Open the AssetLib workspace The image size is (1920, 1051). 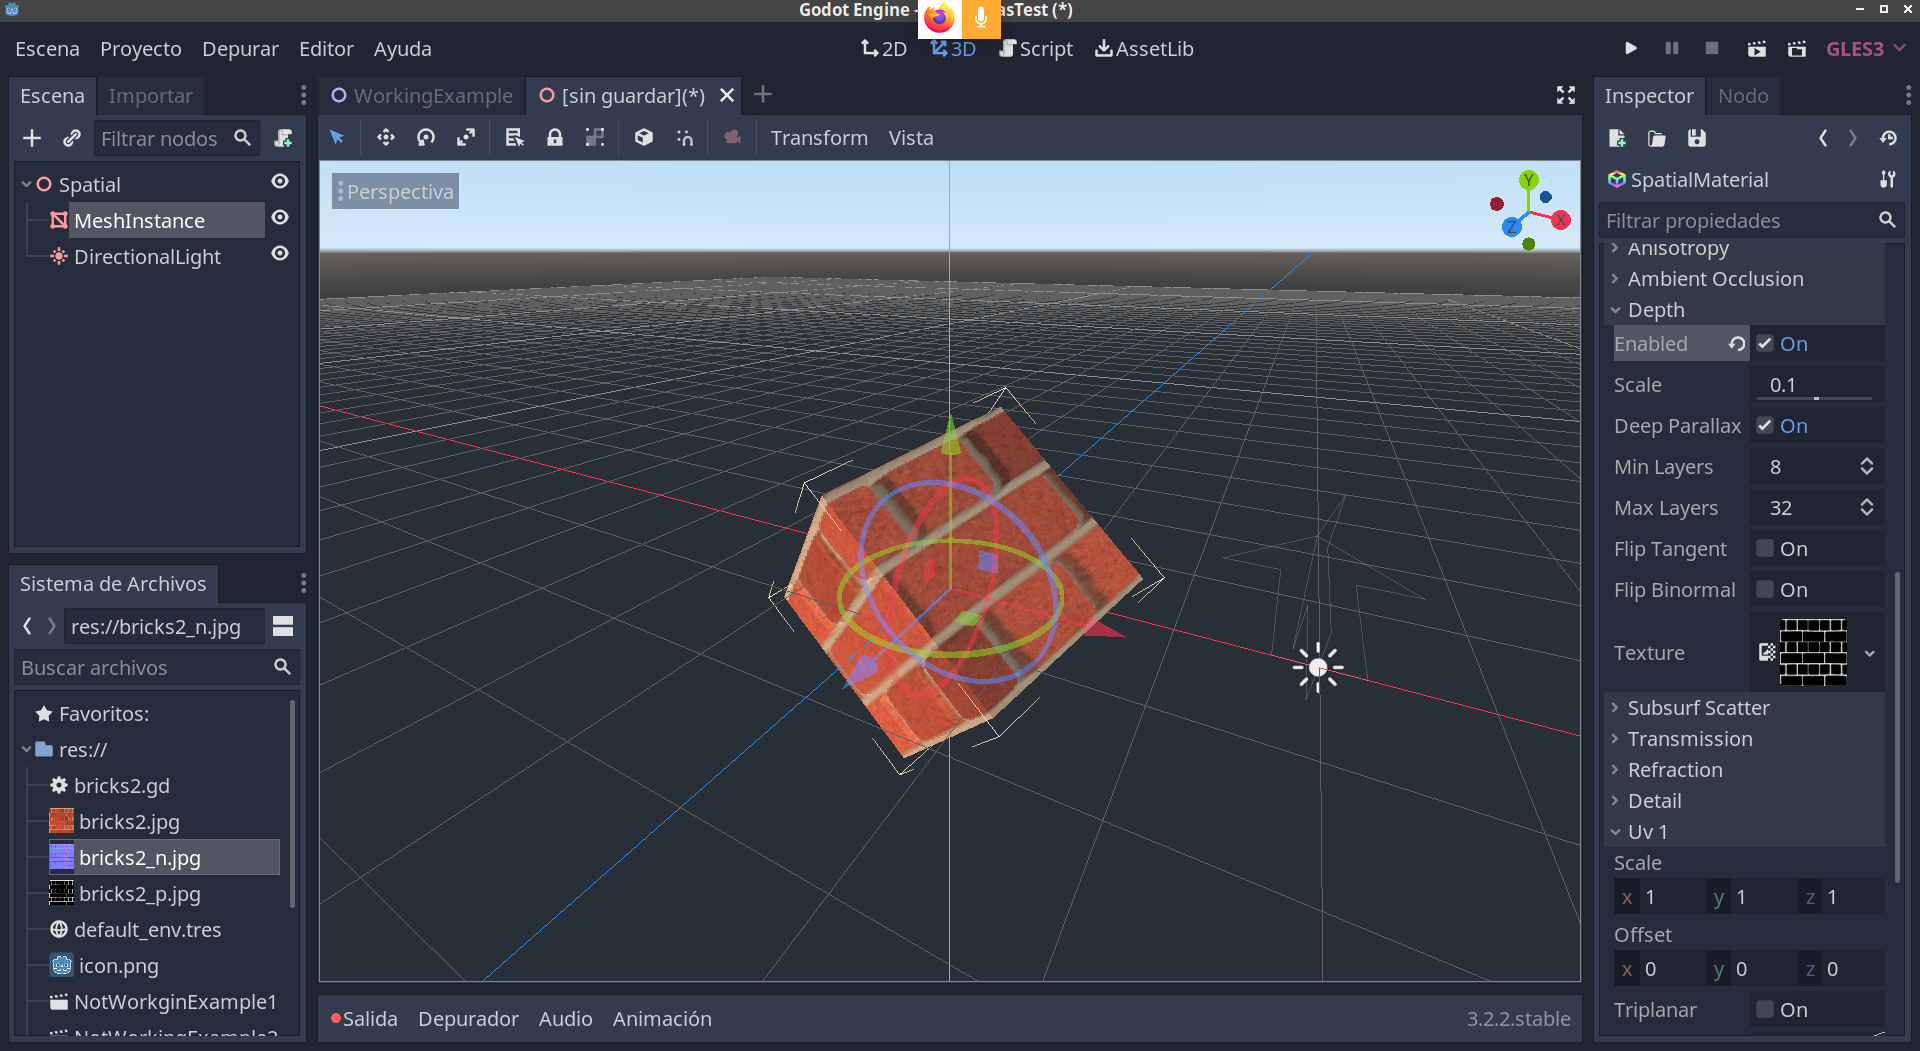coord(1144,48)
